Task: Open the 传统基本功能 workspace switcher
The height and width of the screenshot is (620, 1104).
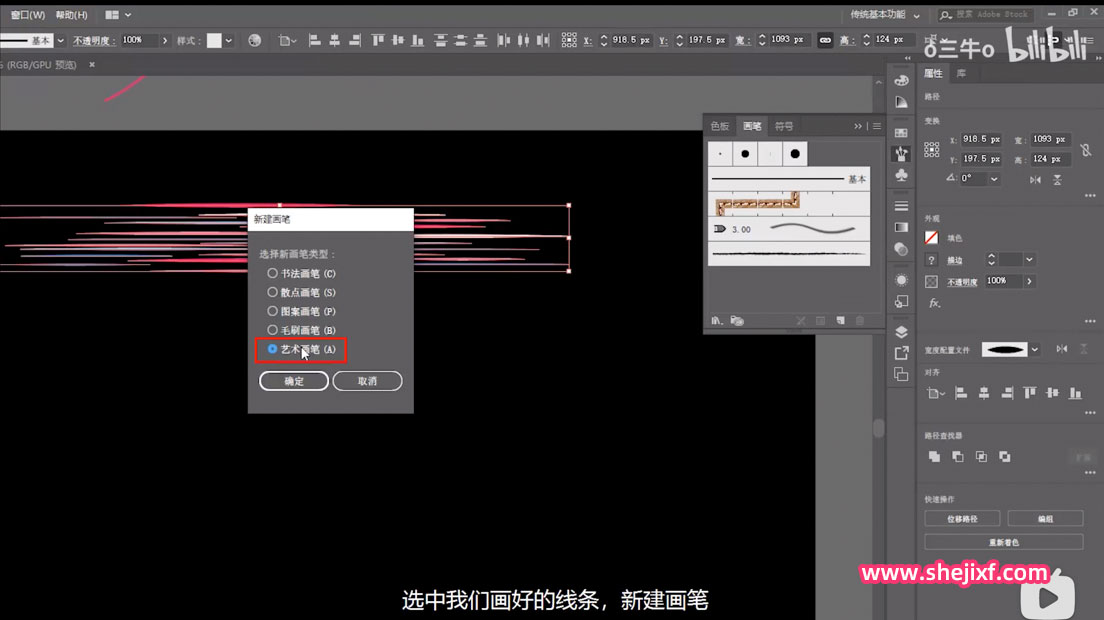Action: pyautogui.click(x=880, y=15)
